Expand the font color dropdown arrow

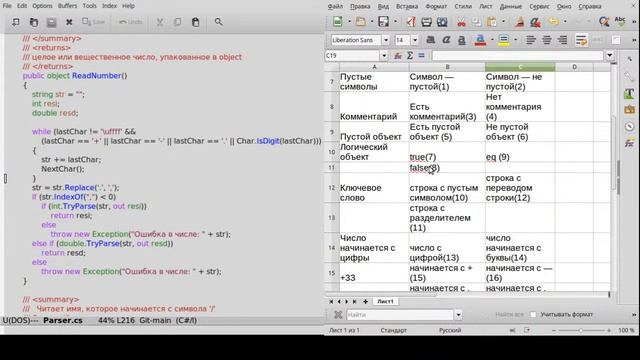click(492, 40)
